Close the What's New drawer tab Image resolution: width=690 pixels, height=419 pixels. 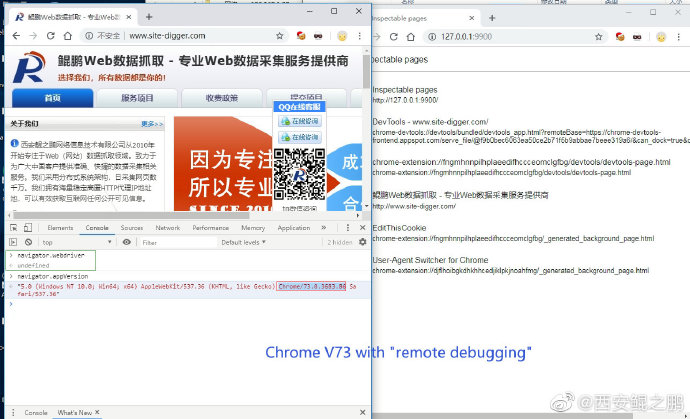pyautogui.click(x=97, y=412)
